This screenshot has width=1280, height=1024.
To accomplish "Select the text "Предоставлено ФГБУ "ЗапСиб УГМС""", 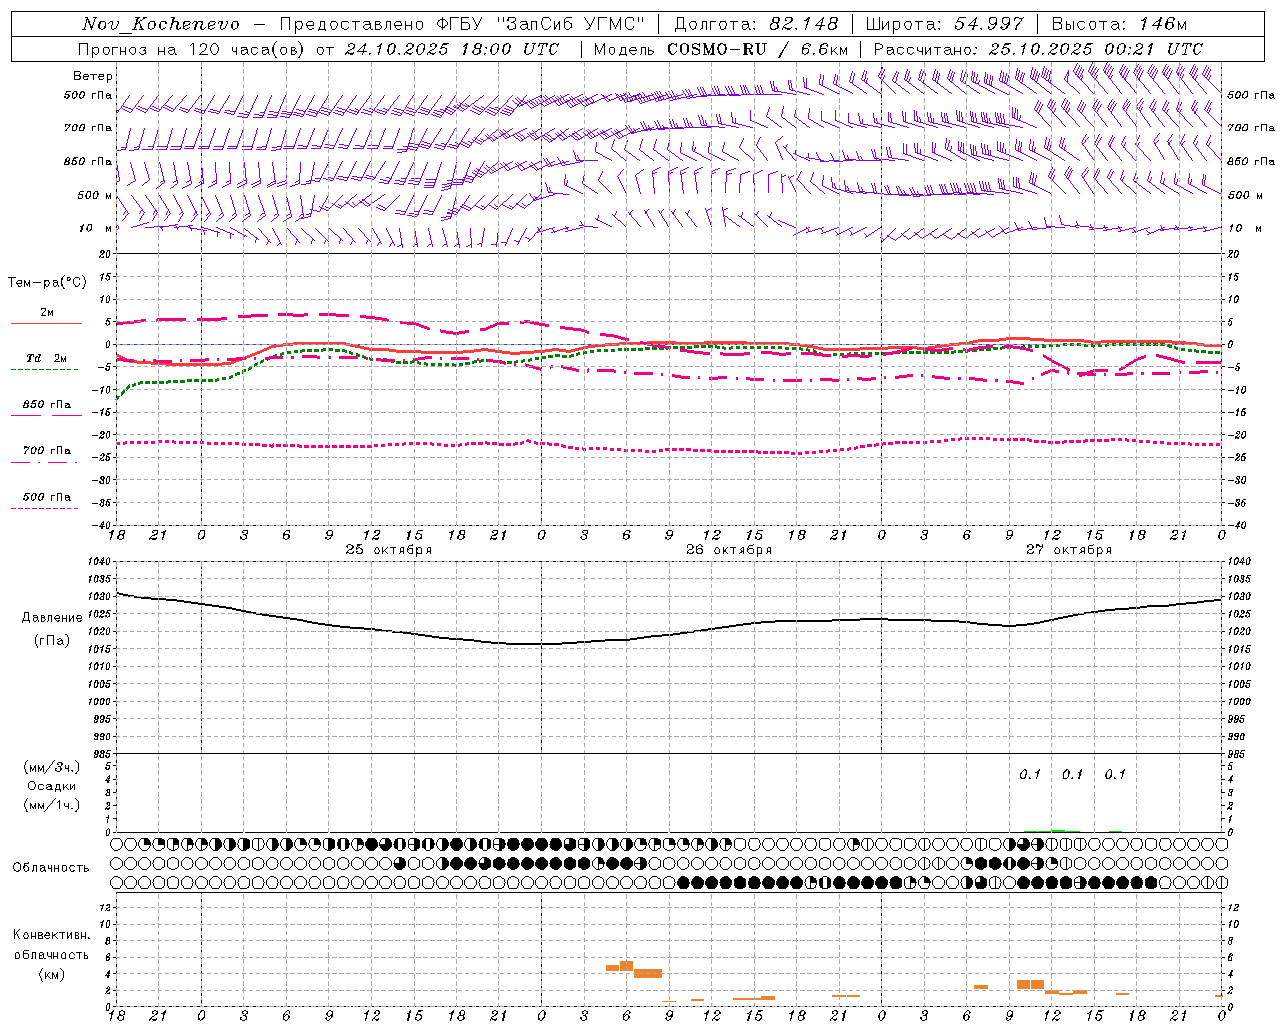I will pyautogui.click(x=462, y=24).
